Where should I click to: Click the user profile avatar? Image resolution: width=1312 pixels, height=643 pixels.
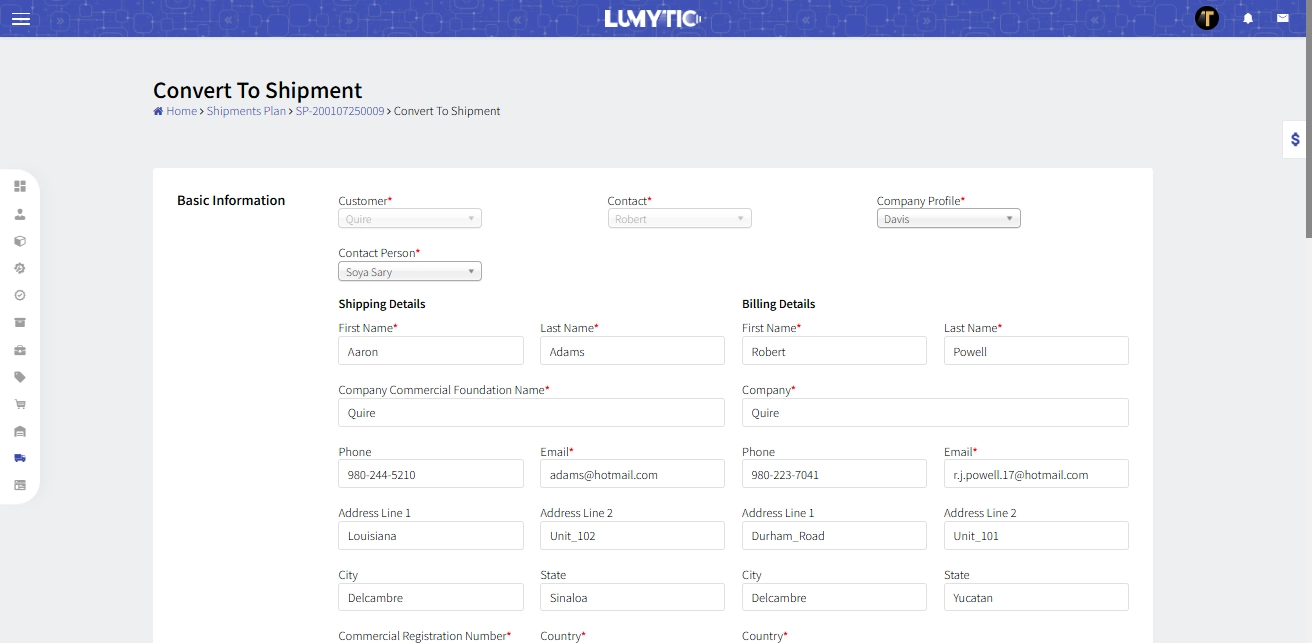click(1207, 18)
